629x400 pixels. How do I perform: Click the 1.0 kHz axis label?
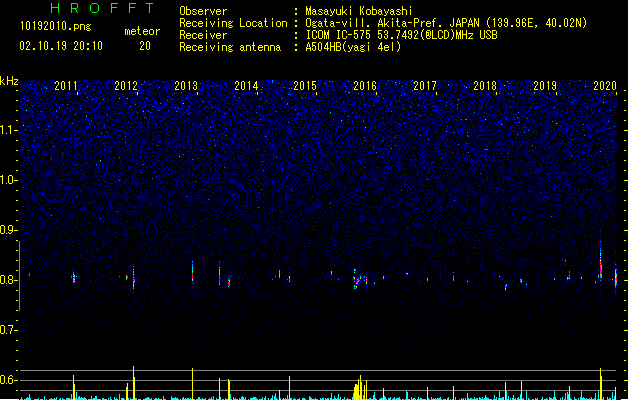pos(8,180)
